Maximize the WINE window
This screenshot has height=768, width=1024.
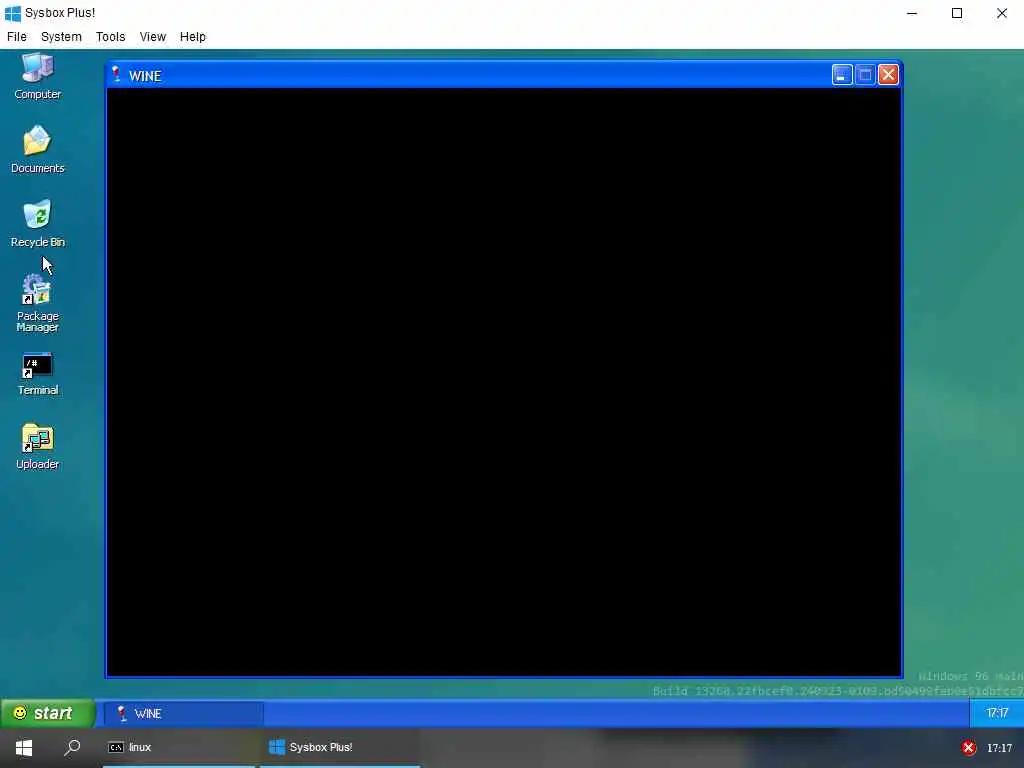[x=865, y=75]
